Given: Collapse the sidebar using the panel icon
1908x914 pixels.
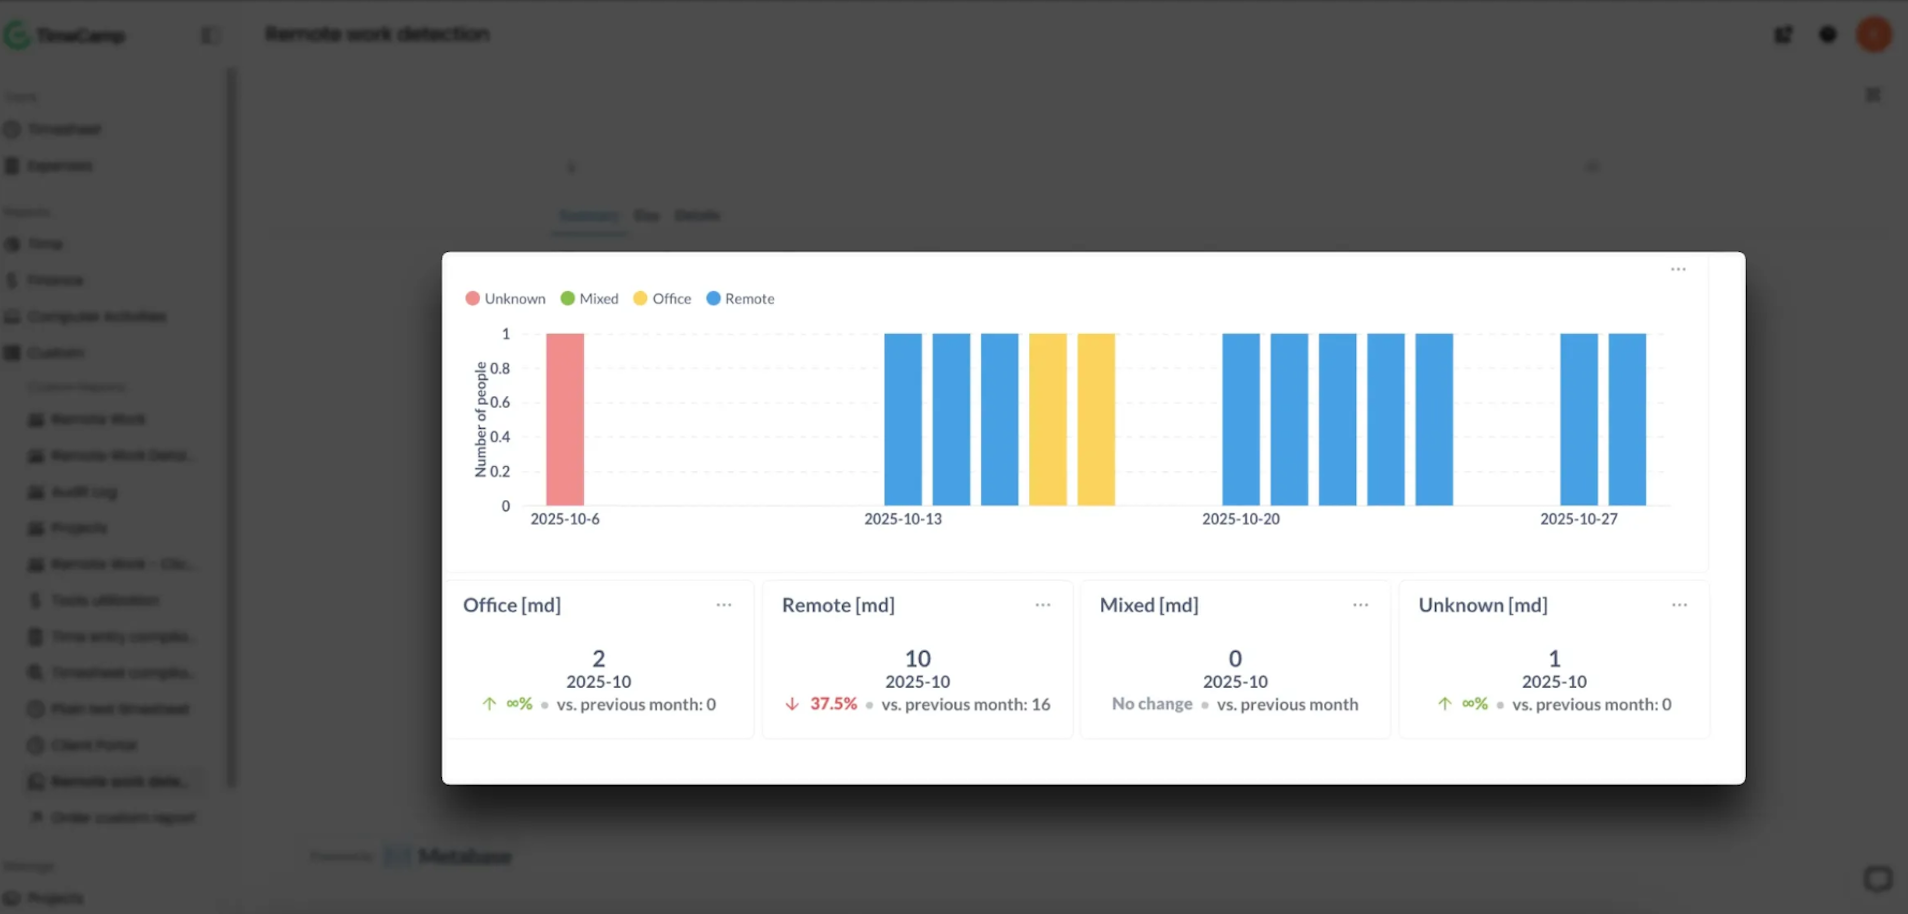Looking at the screenshot, I should (x=210, y=35).
